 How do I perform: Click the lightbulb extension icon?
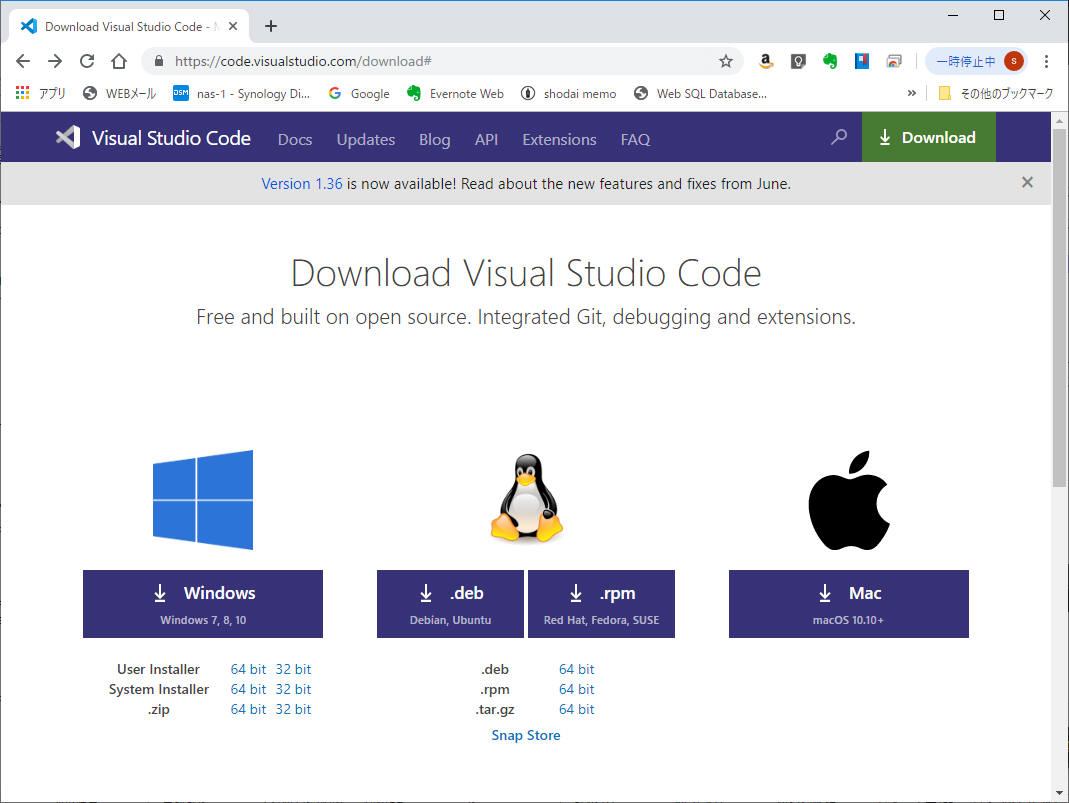click(798, 61)
